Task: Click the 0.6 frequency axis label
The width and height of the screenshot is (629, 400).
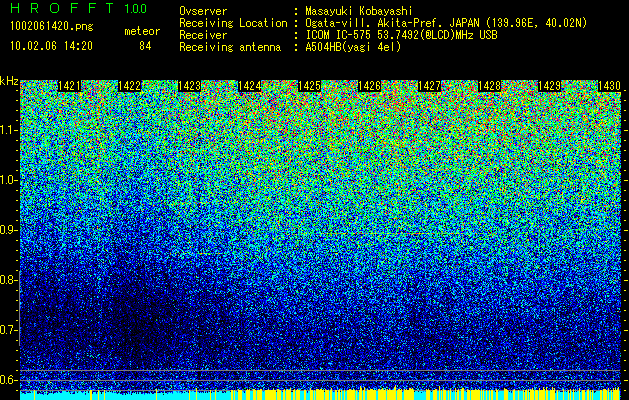Action: (8, 380)
